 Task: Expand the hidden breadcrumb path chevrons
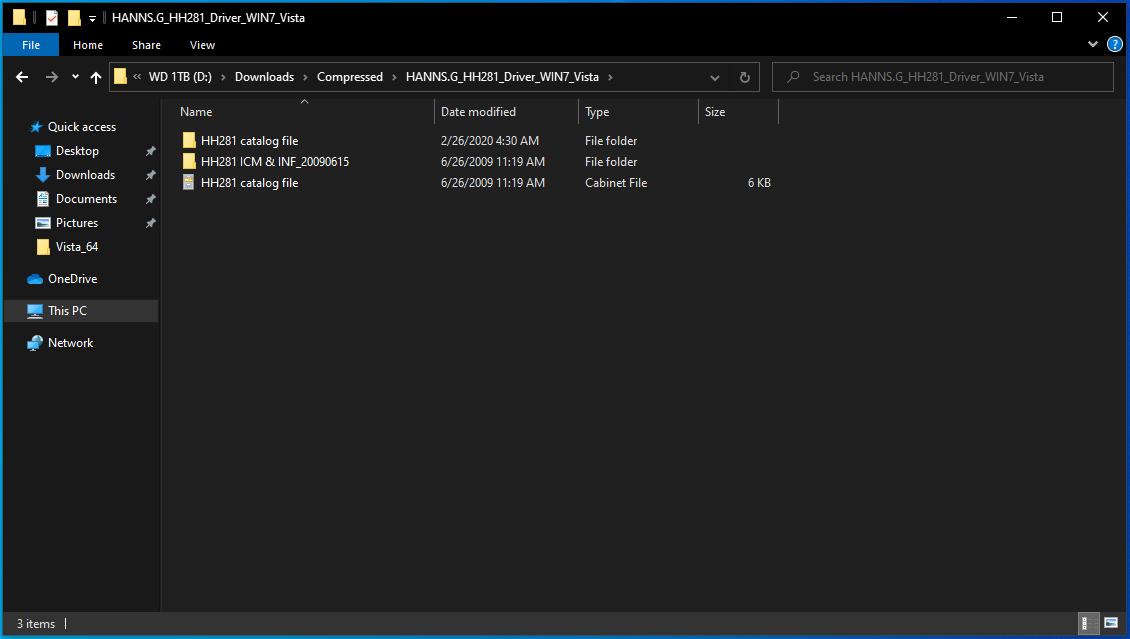point(137,76)
